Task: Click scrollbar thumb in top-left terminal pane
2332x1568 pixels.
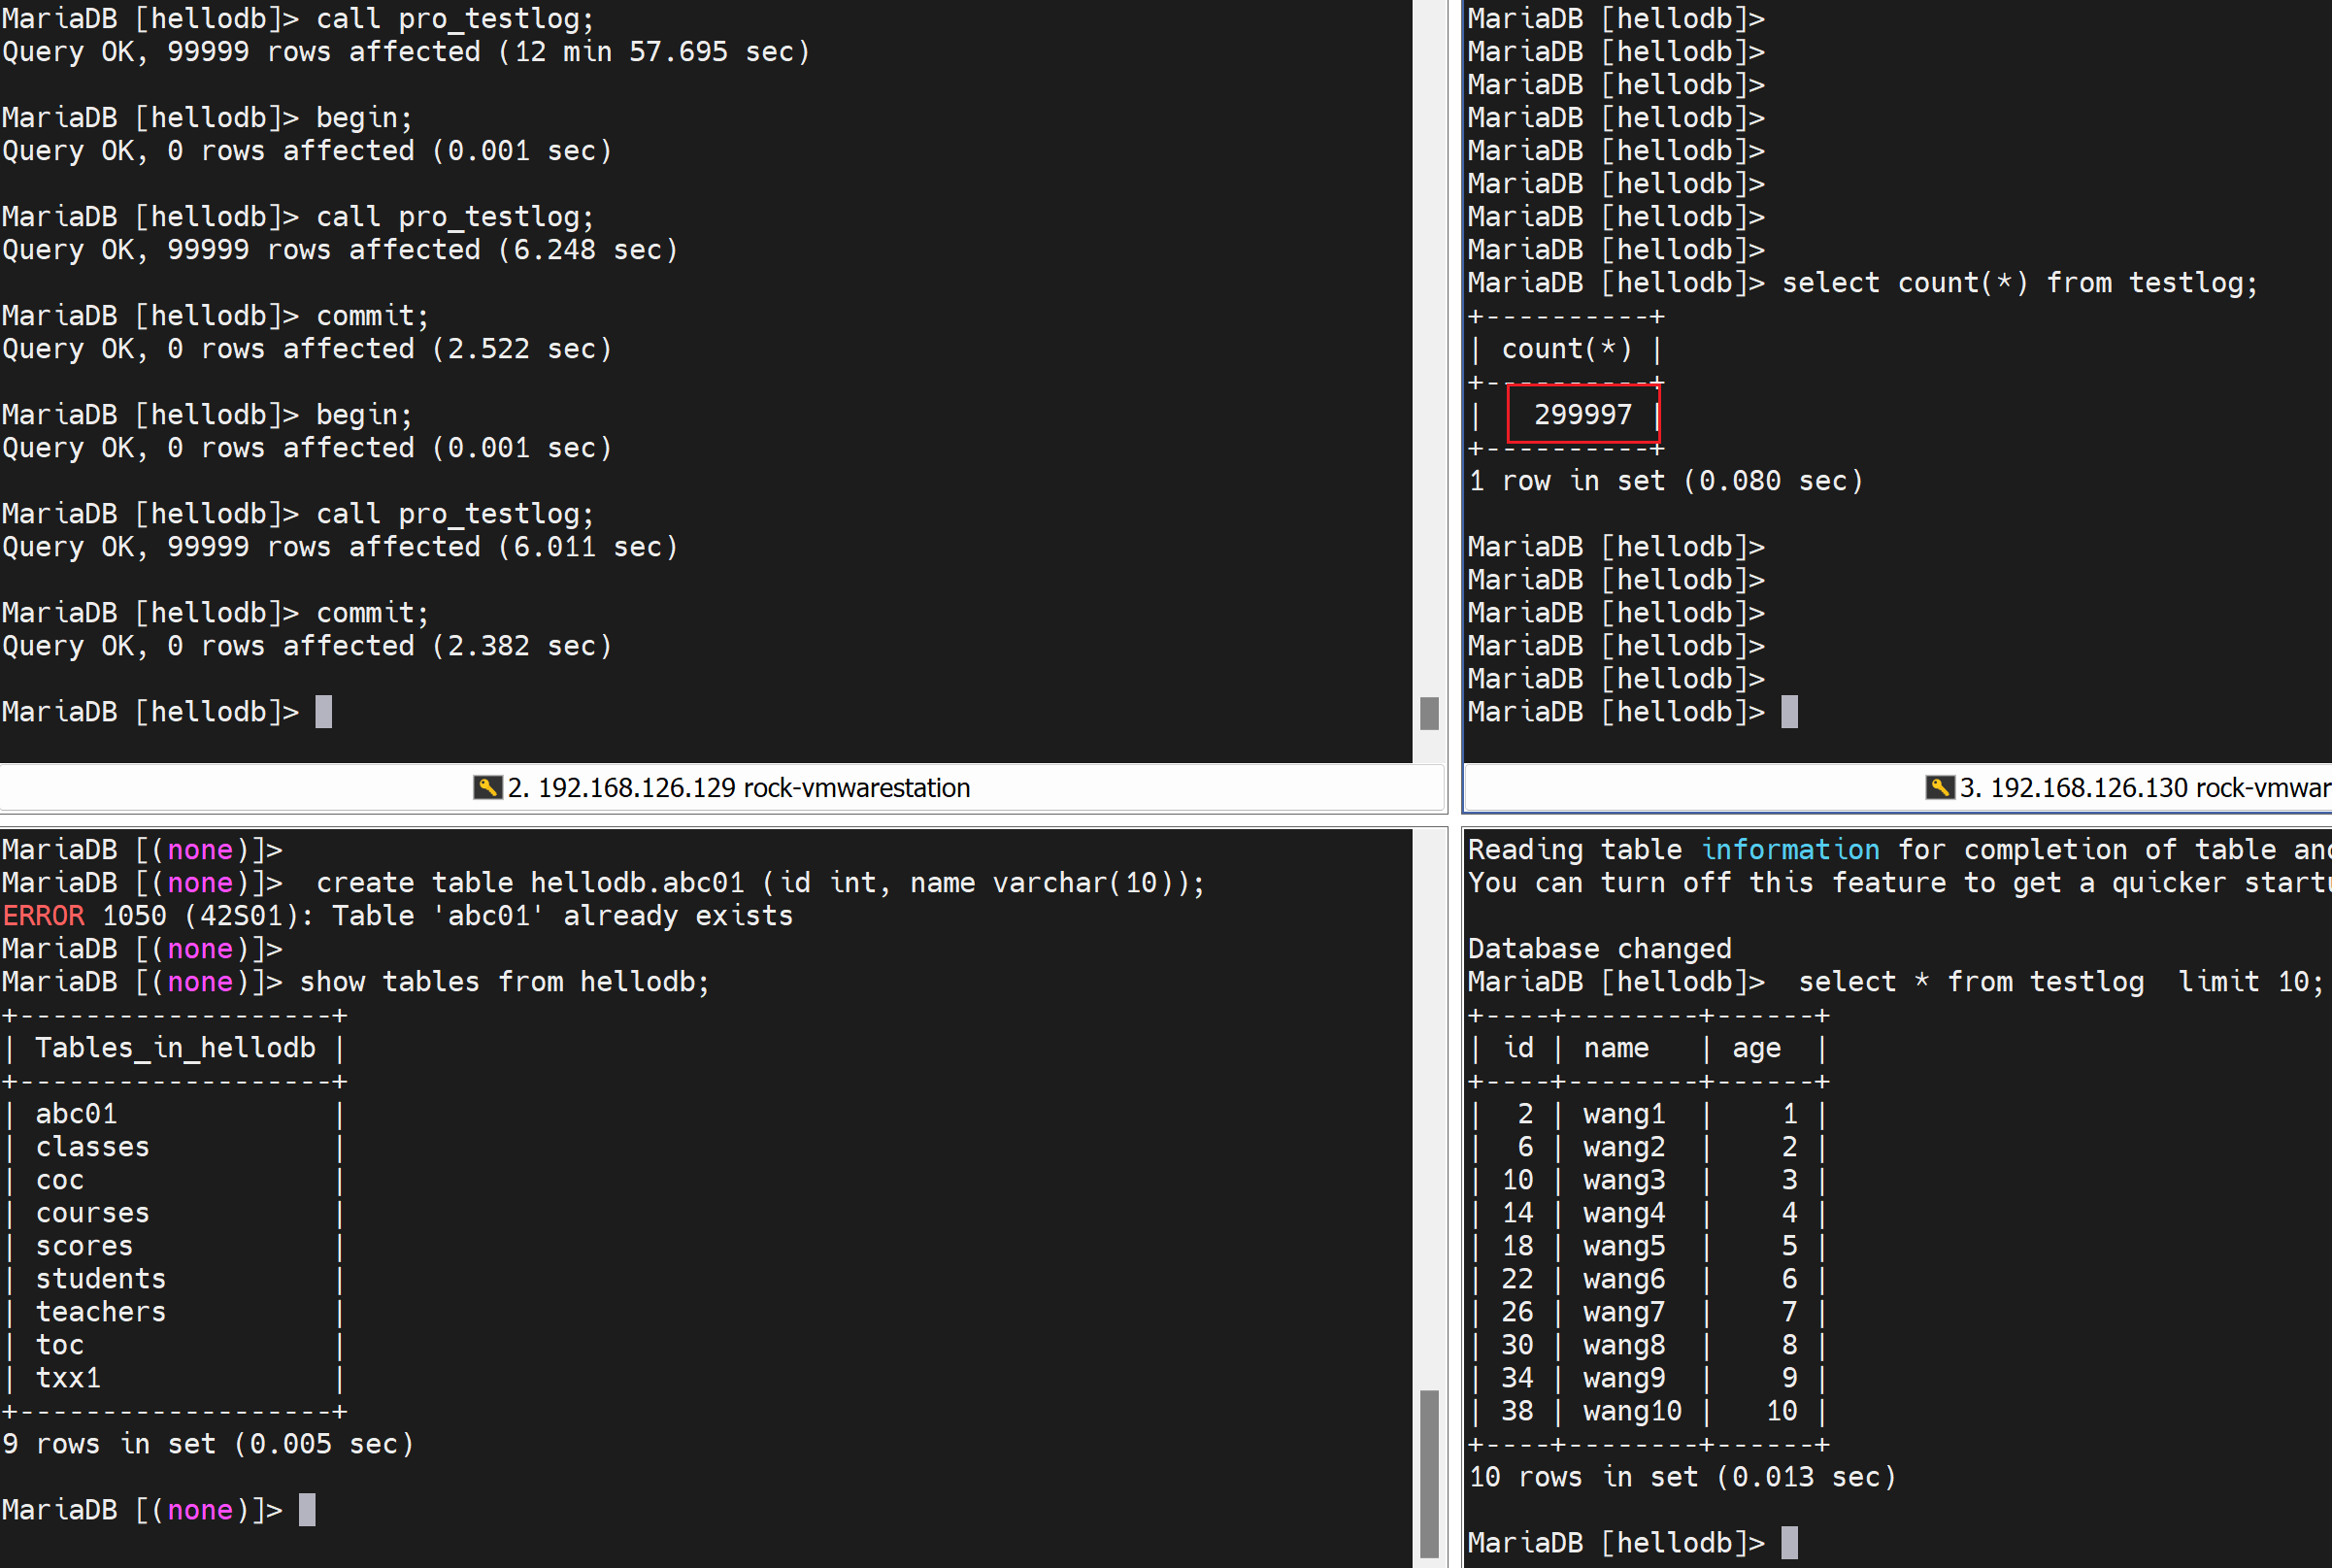Action: pos(1429,713)
